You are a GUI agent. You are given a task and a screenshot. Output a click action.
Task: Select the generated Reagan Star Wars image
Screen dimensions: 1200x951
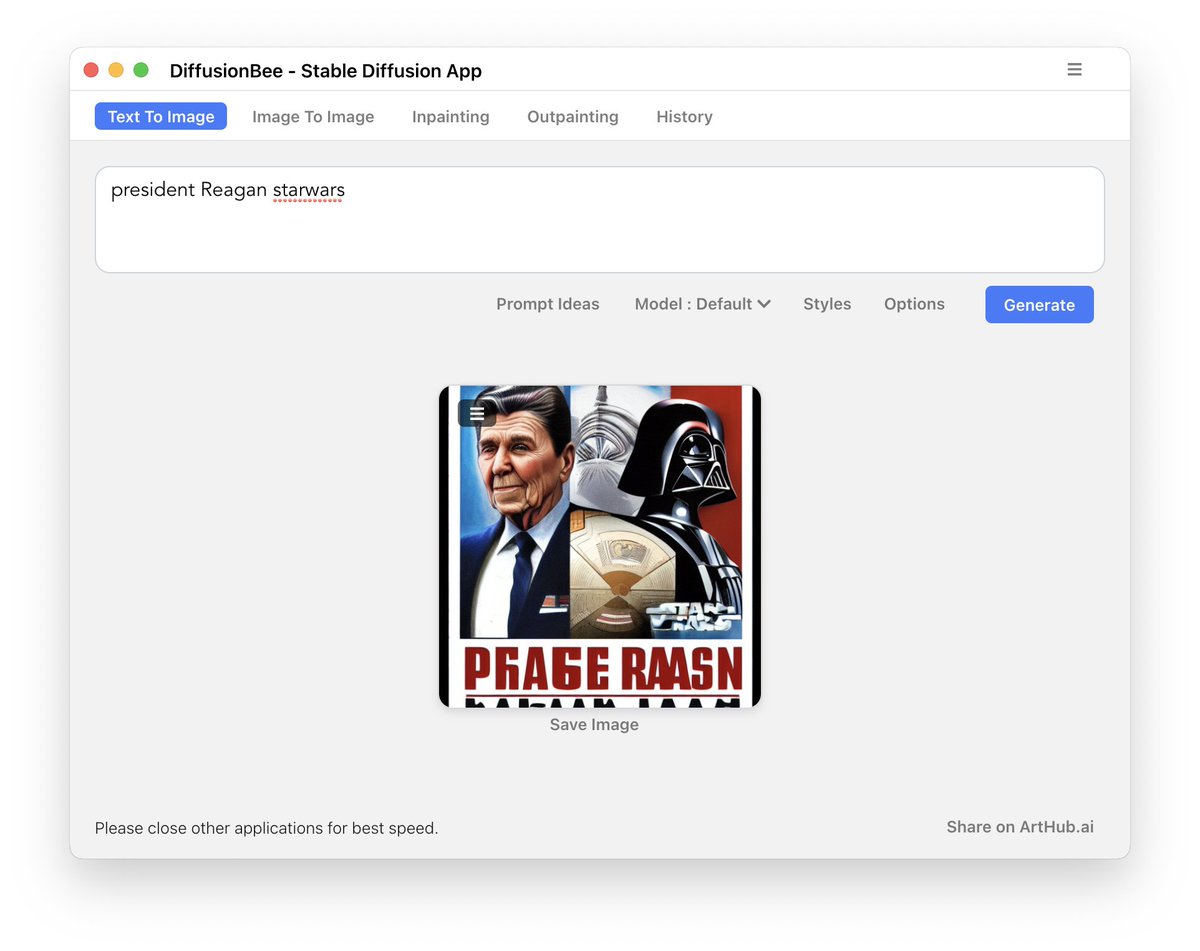click(600, 546)
